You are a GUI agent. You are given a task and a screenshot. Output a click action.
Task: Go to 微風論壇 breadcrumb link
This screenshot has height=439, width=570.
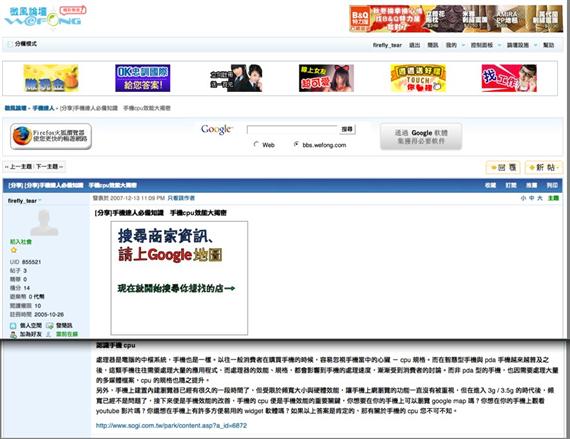click(16, 108)
